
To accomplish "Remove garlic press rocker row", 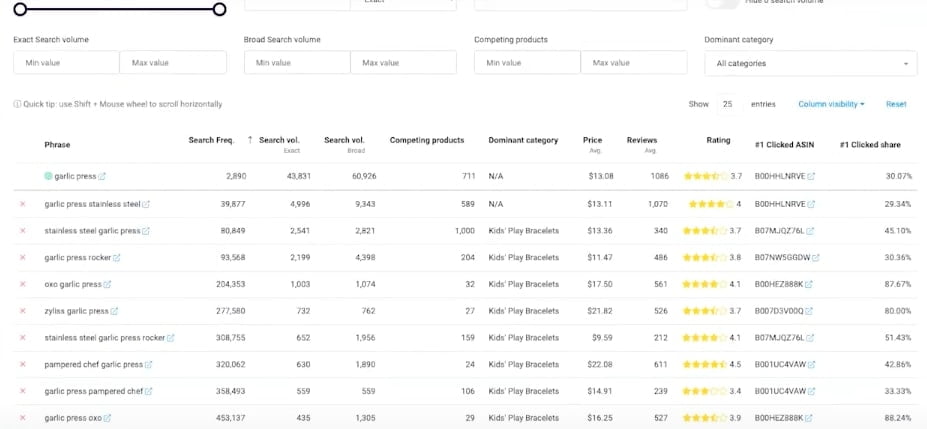I will 23,257.
